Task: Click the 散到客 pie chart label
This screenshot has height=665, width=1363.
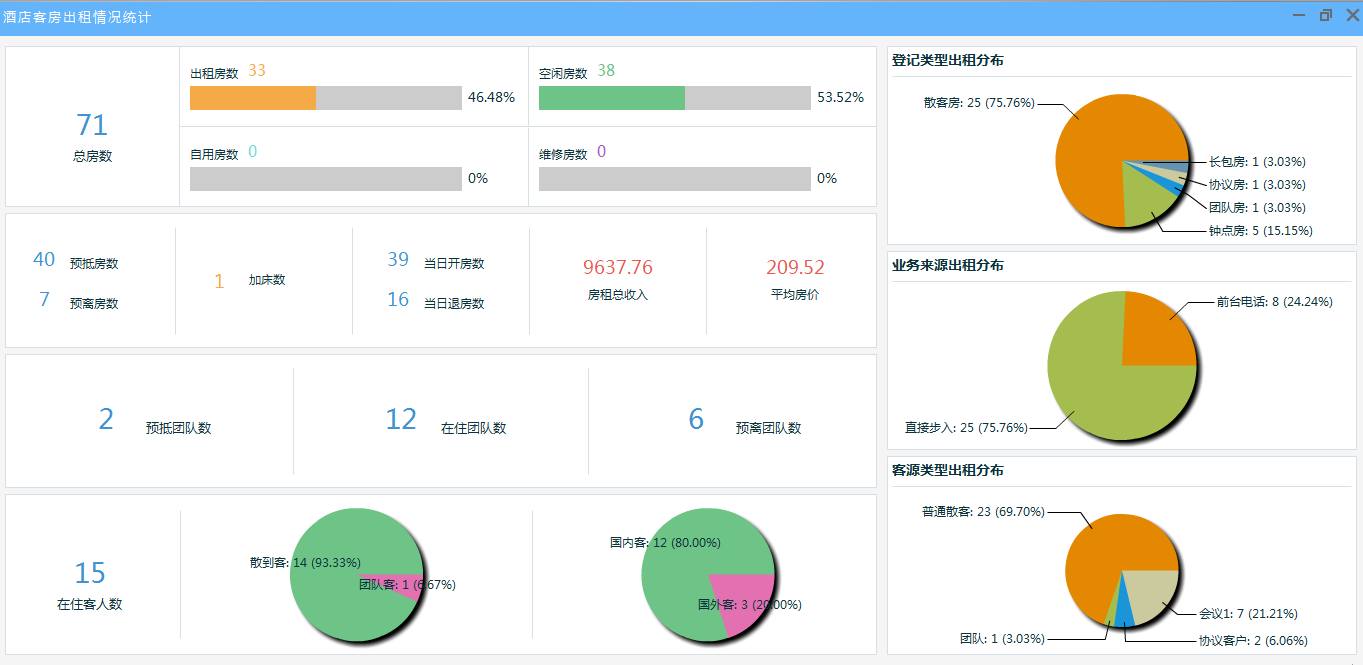Action: coord(305,563)
